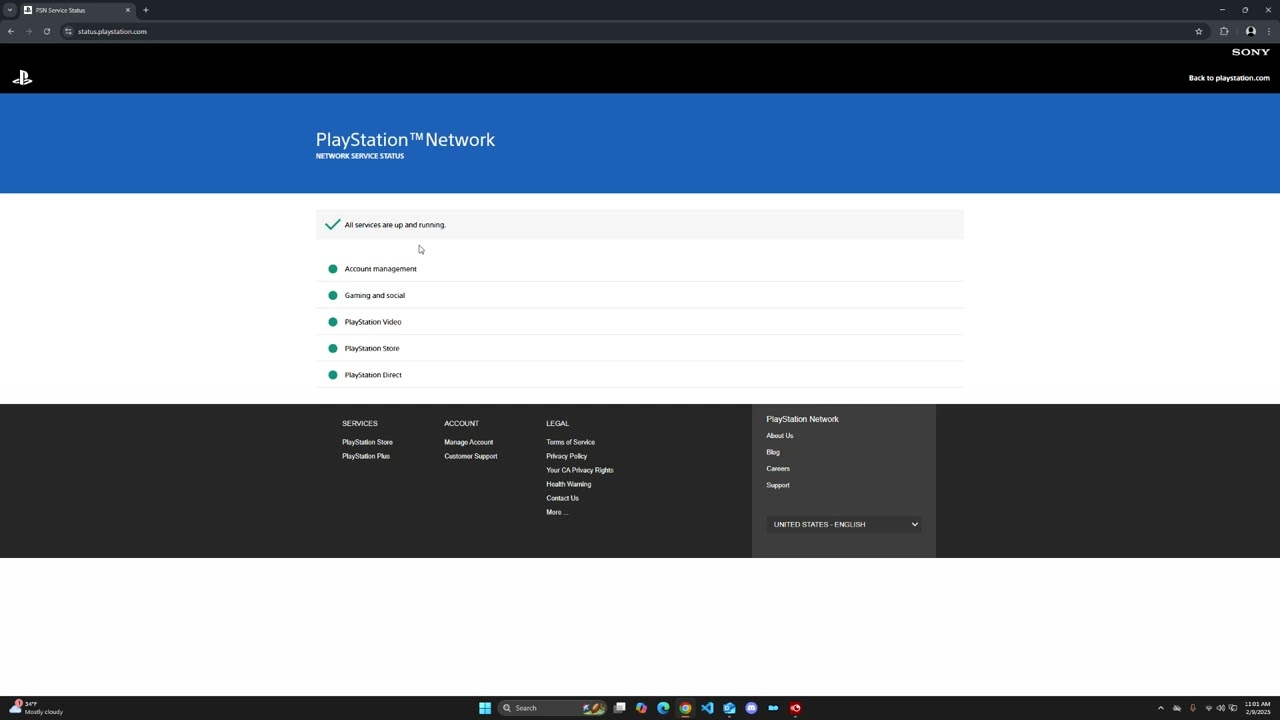Expand the More... legal links
Viewport: 1280px width, 720px height.
click(557, 512)
